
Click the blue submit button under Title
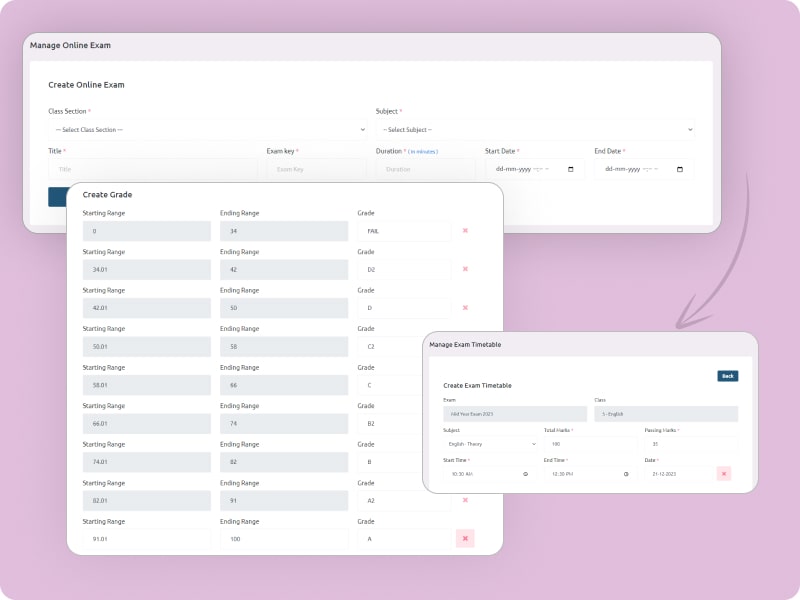(x=57, y=196)
